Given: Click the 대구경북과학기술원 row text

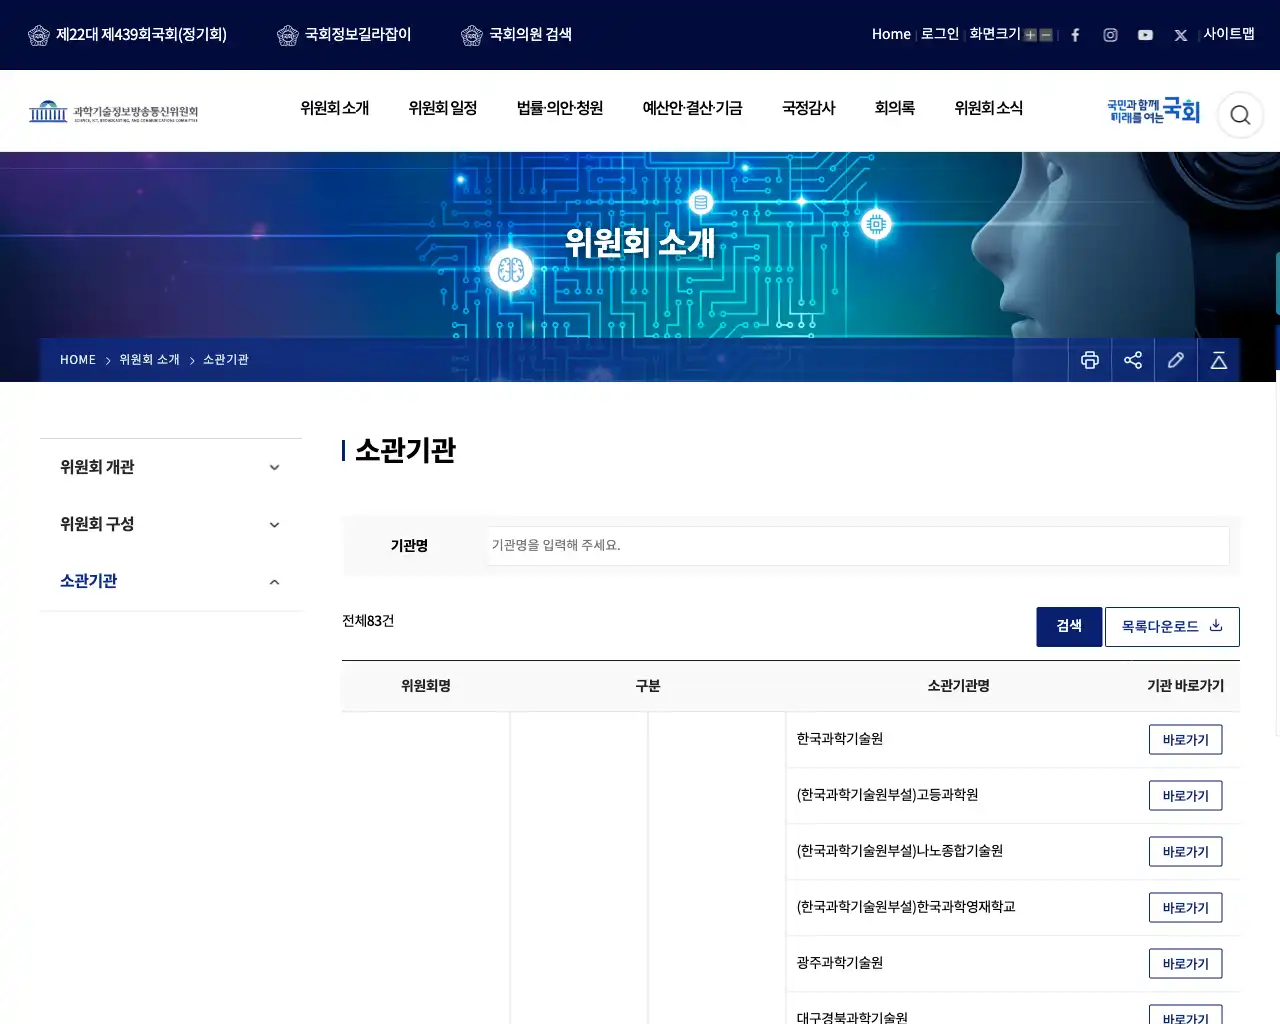Looking at the screenshot, I should point(852,1017).
